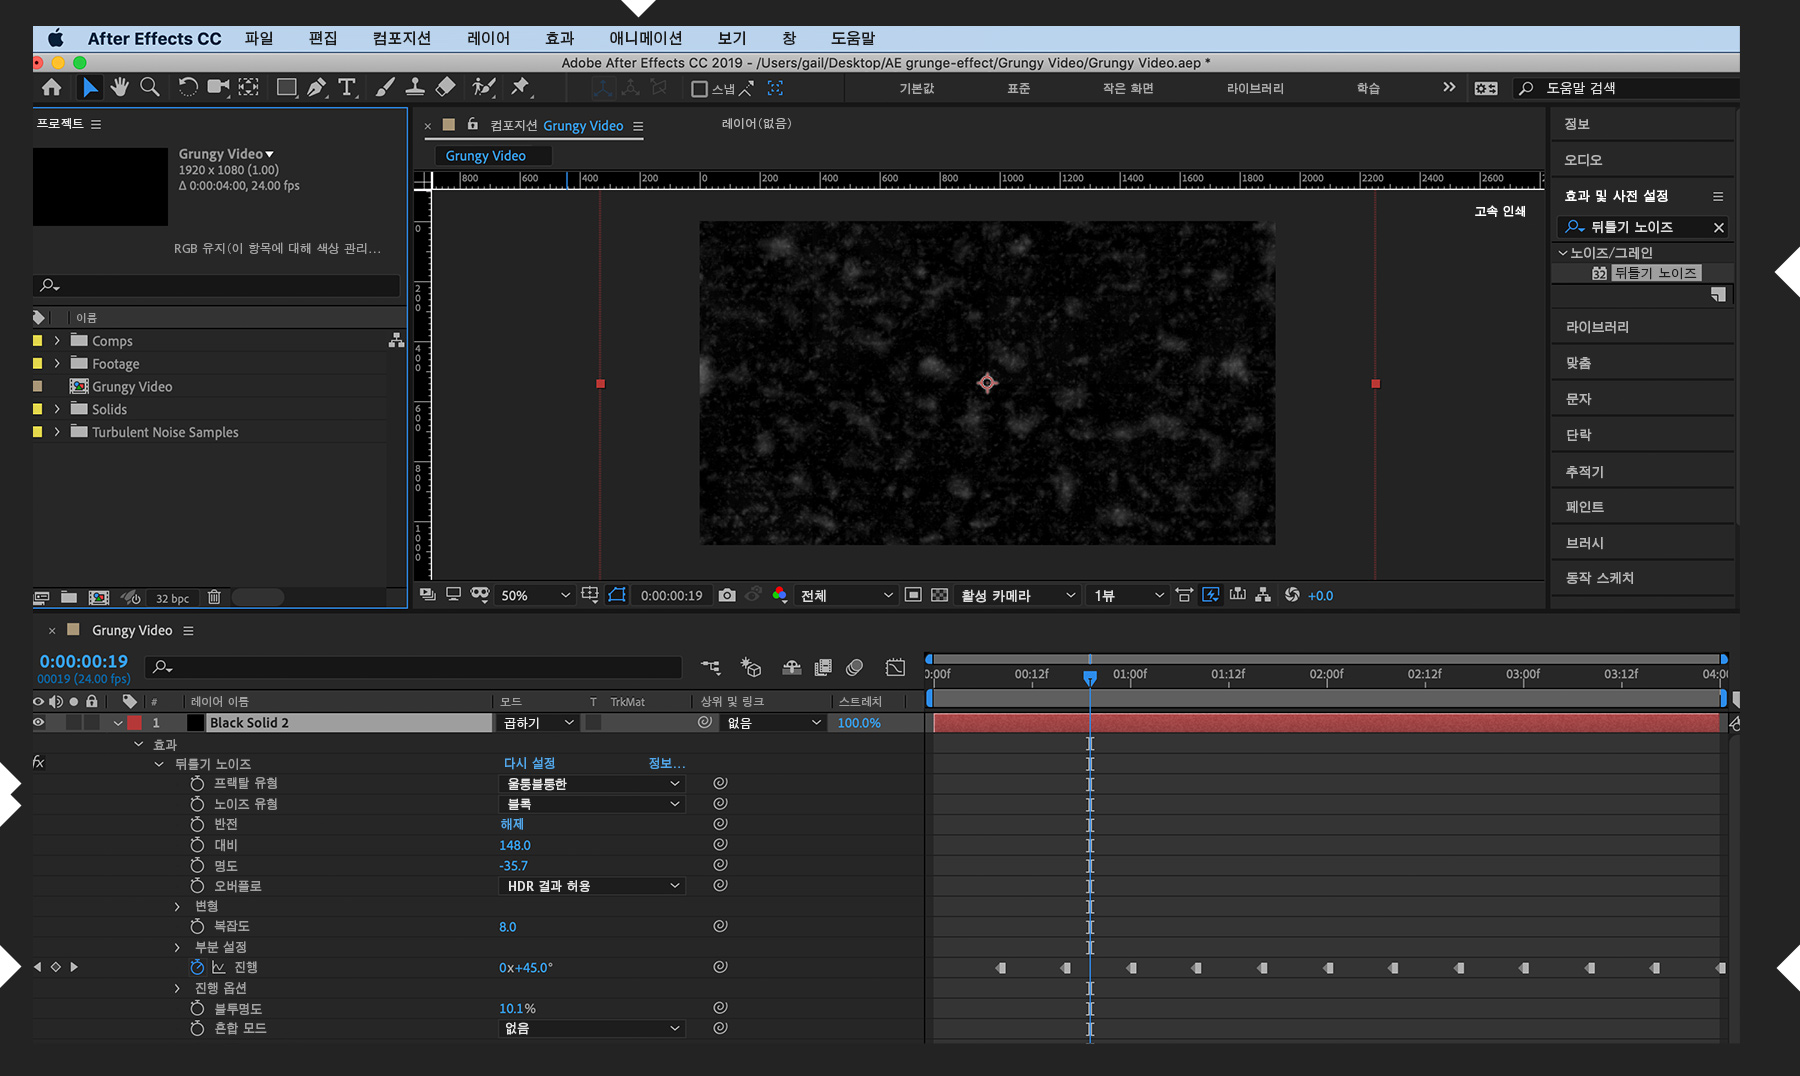Click the trash icon in Project panel
The width and height of the screenshot is (1800, 1076).
[x=214, y=598]
